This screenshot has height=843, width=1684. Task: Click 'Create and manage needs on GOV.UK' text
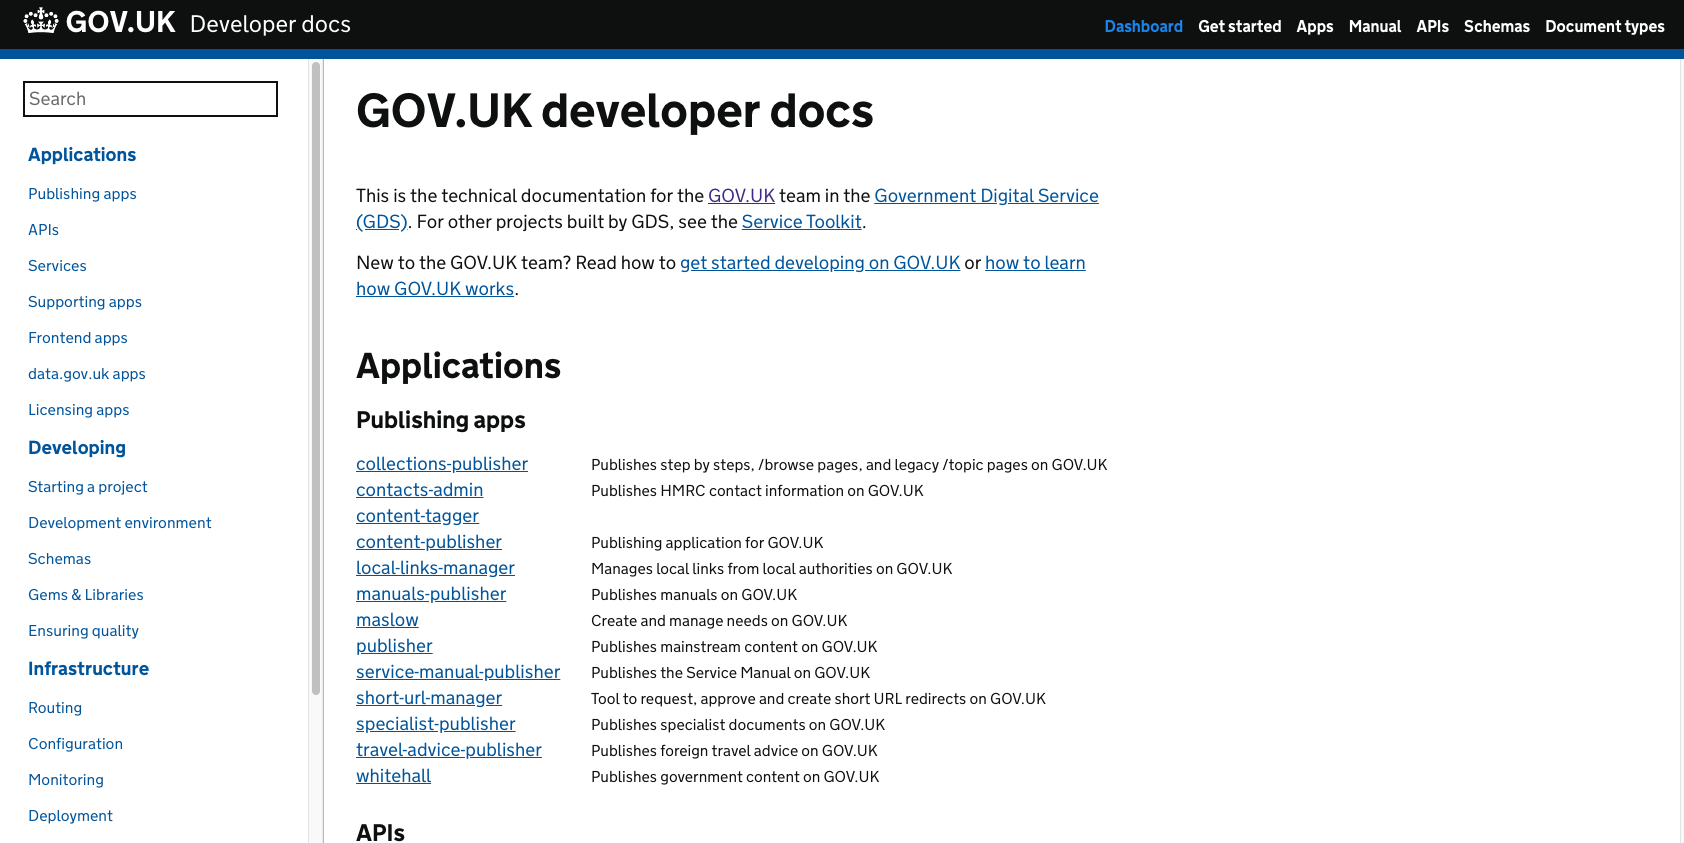click(719, 621)
